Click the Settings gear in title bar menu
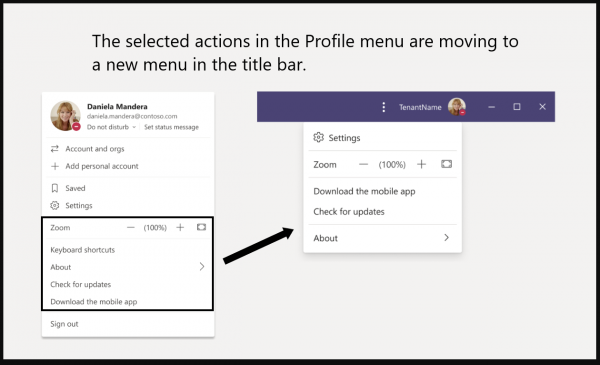This screenshot has width=600, height=365. click(318, 137)
